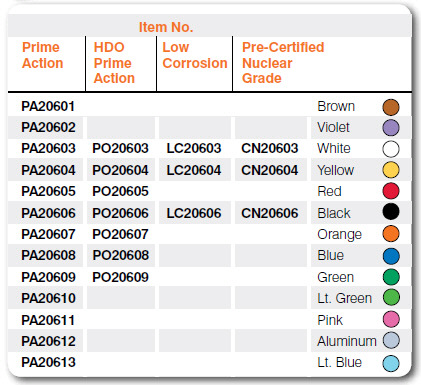Click item number PA20601
This screenshot has height=385, width=421.
pos(48,107)
